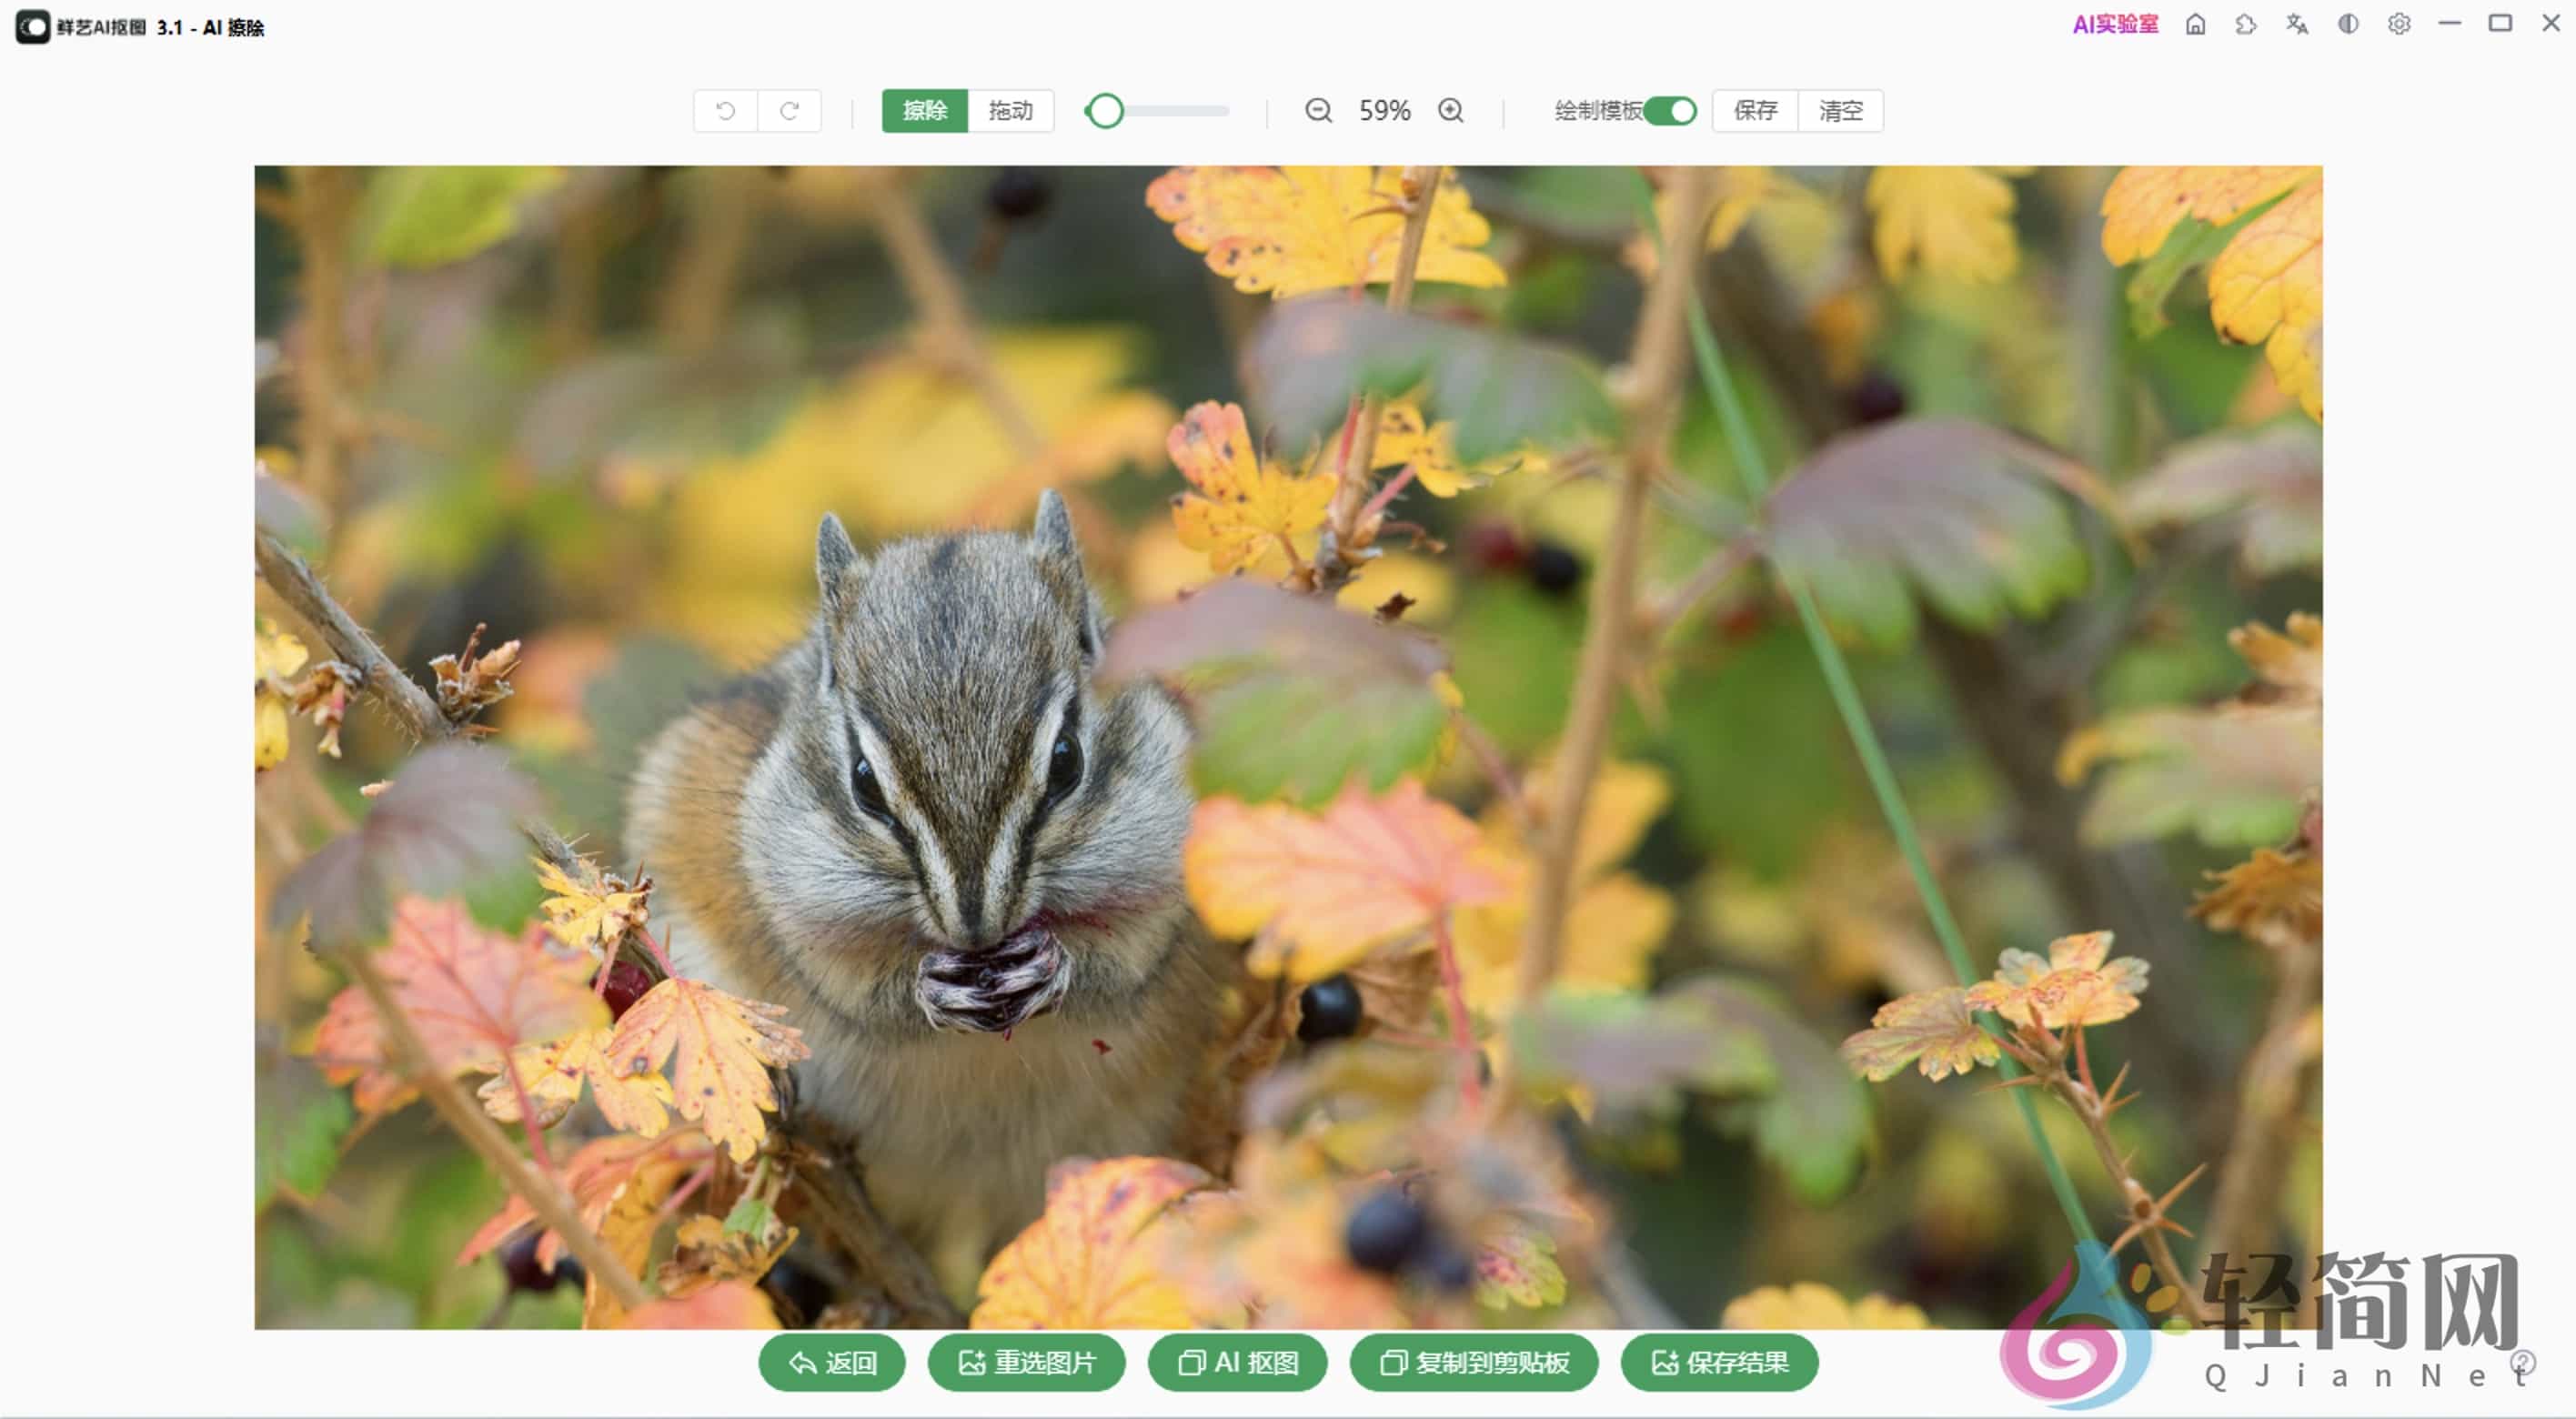Click 复制到剪贴板 copy button
The height and width of the screenshot is (1419, 2576).
click(x=1474, y=1362)
